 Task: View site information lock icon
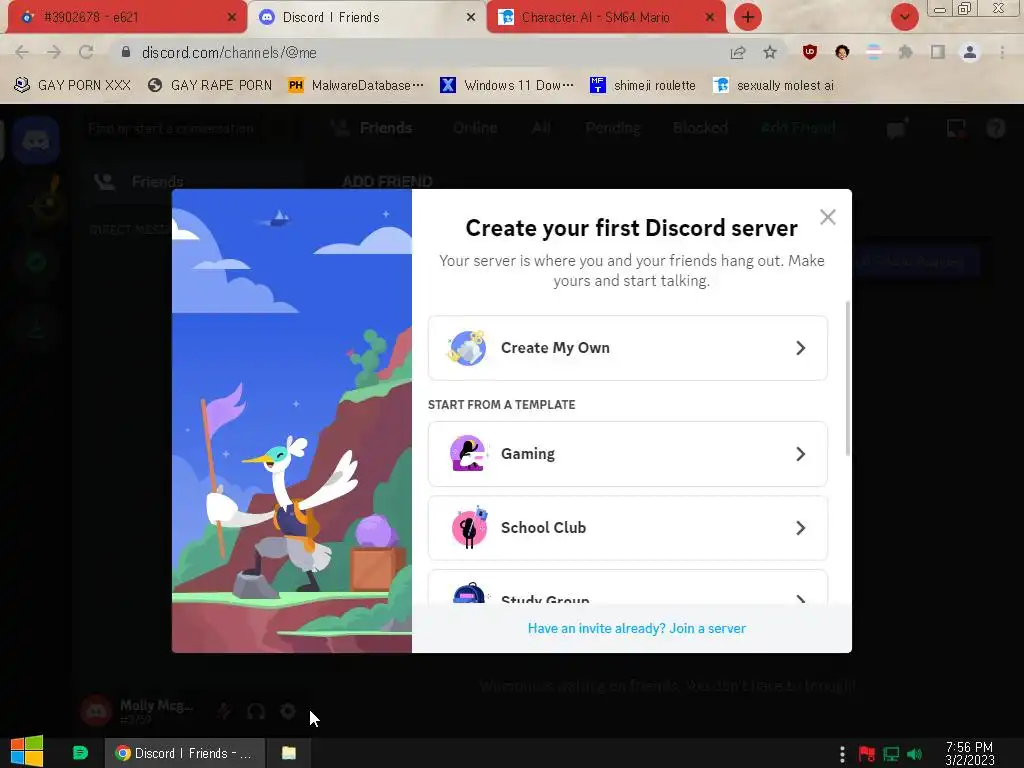click(126, 52)
